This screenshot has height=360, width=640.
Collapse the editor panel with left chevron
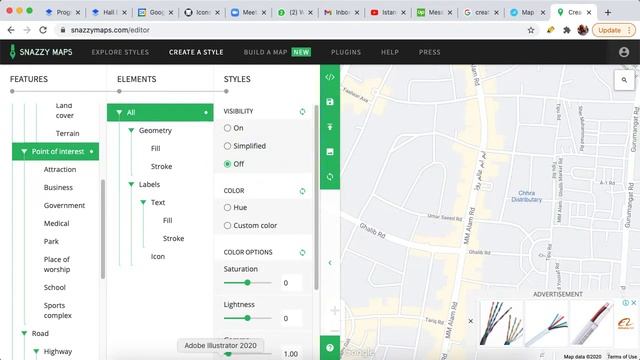(330, 263)
